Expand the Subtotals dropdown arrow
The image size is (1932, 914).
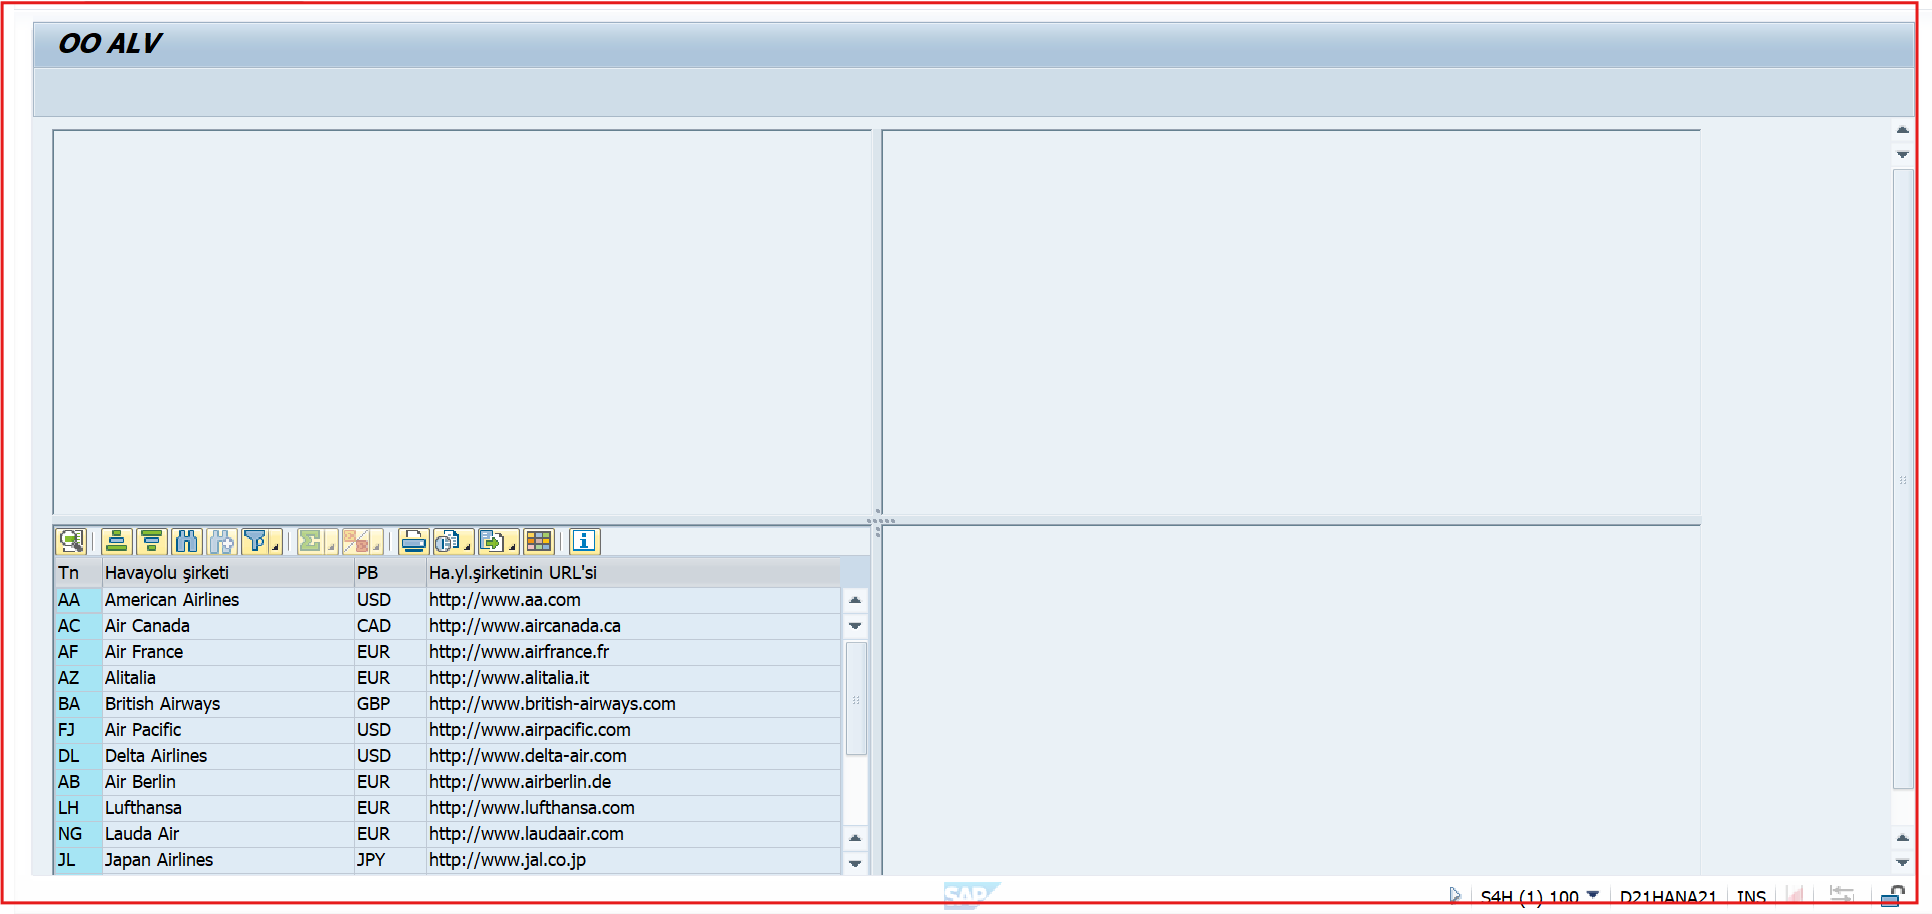pos(376,547)
